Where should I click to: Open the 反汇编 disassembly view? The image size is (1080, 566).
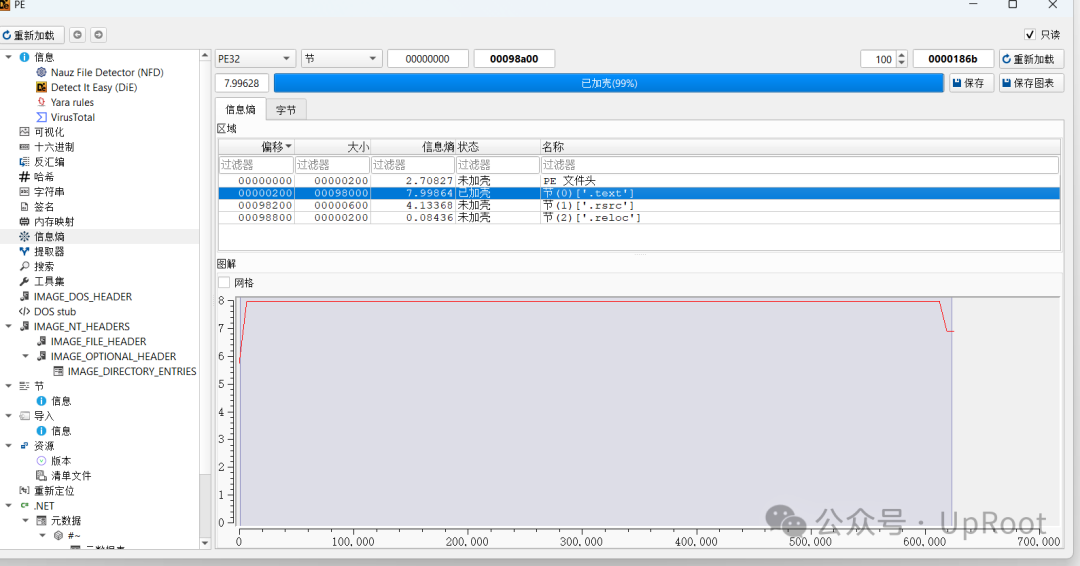[41, 162]
